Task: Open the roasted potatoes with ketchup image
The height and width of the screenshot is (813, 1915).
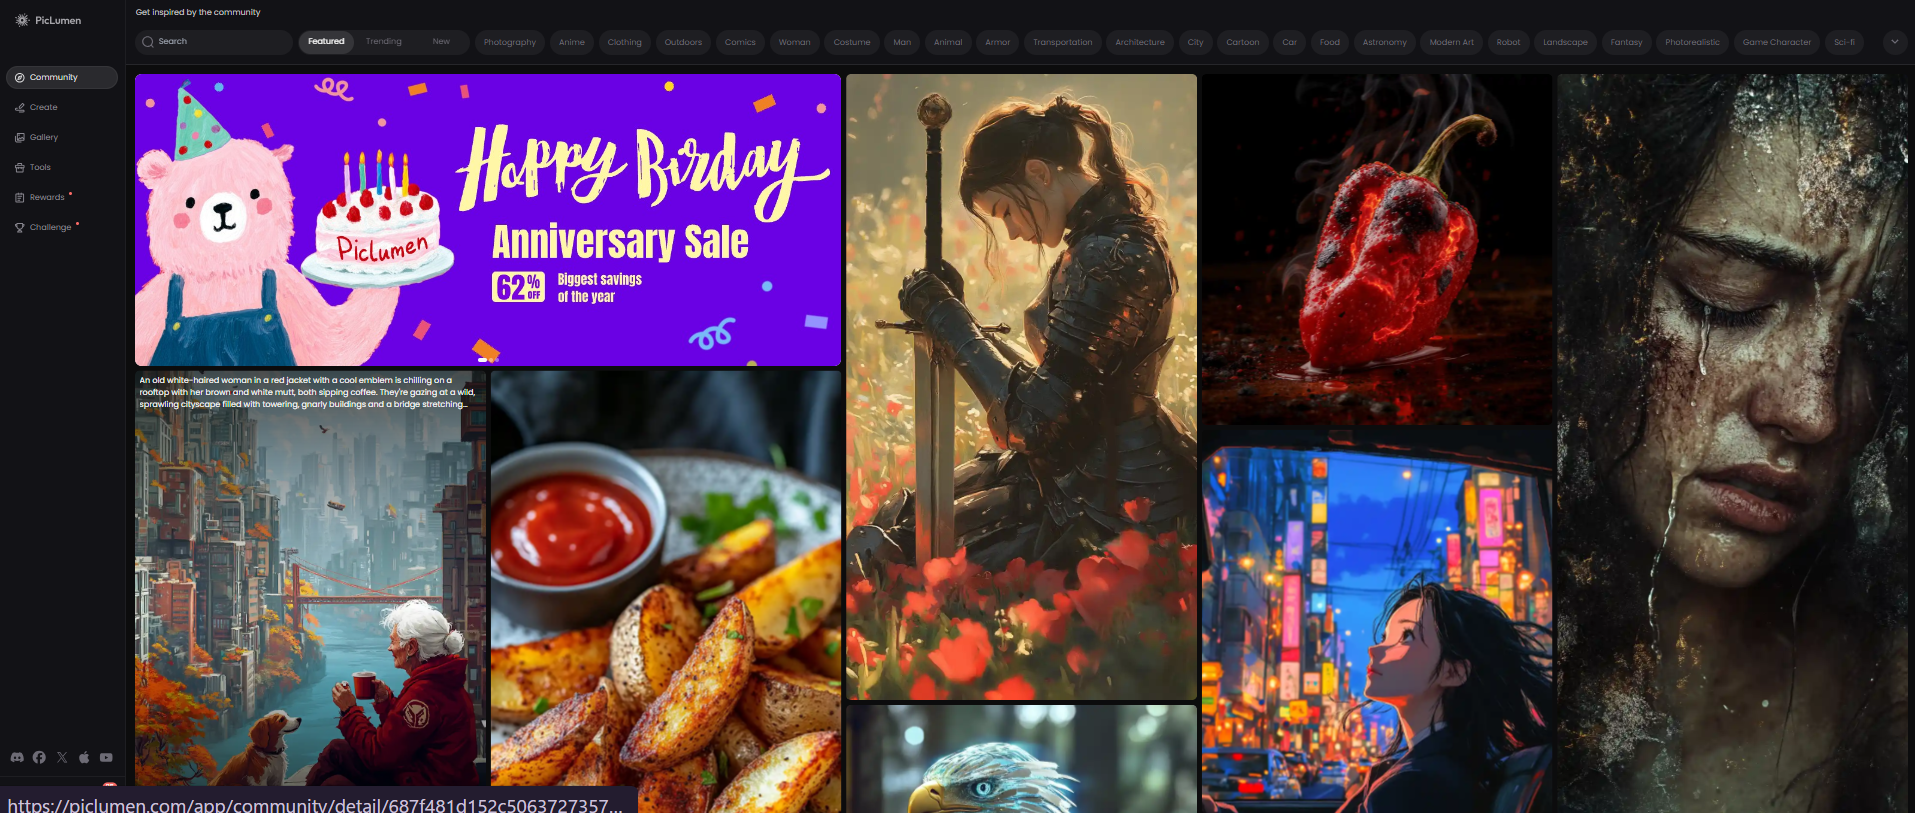Action: tap(666, 592)
